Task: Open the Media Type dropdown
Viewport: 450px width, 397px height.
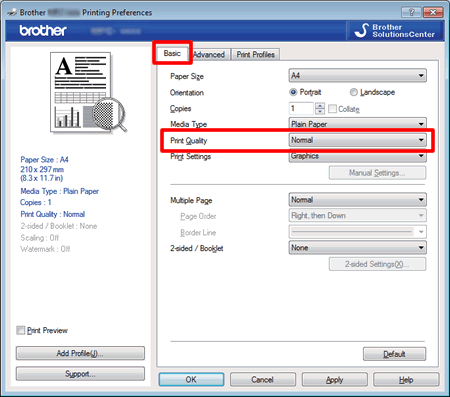Action: [357, 124]
